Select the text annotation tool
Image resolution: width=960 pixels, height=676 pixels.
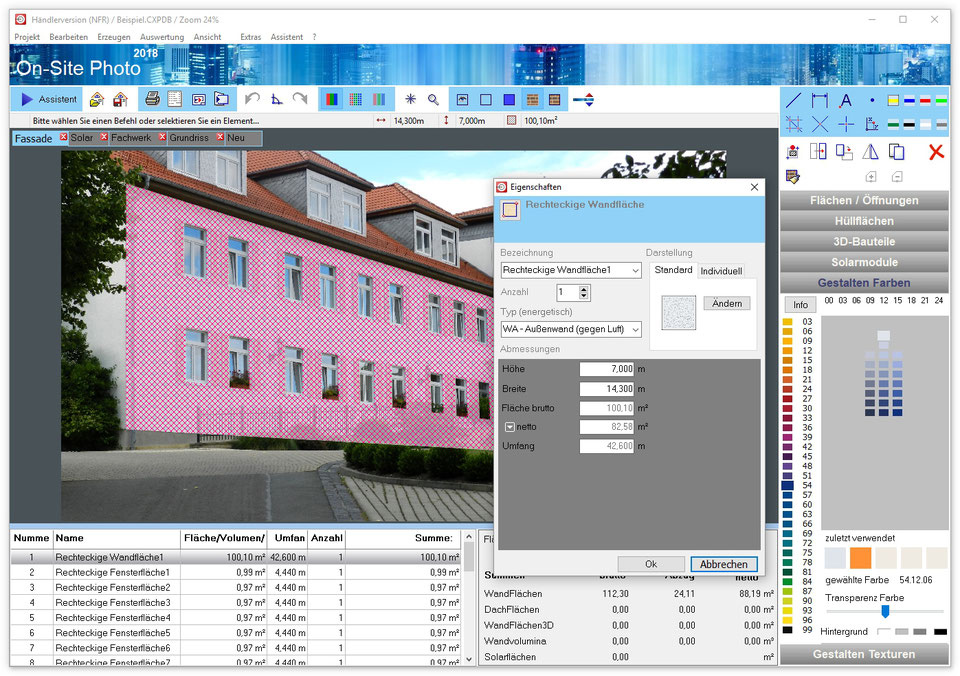pyautogui.click(x=845, y=100)
